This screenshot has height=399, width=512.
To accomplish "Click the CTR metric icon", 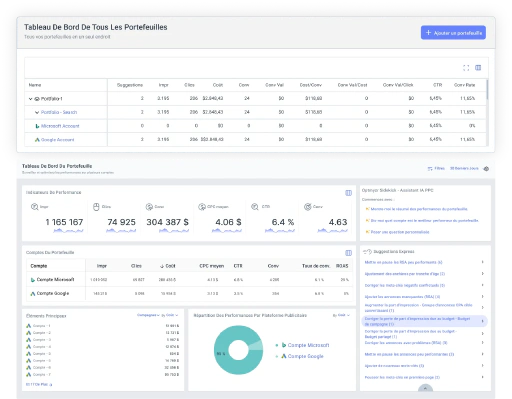I will [255, 207].
